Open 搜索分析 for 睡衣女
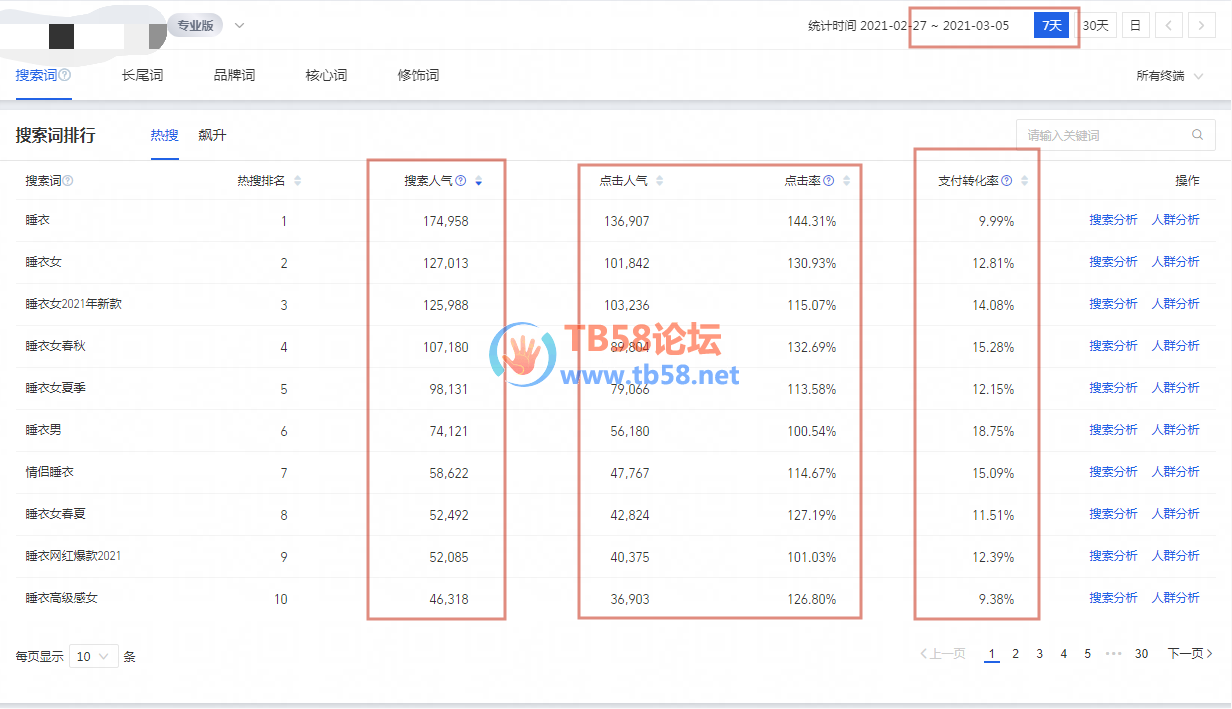 coord(1113,262)
